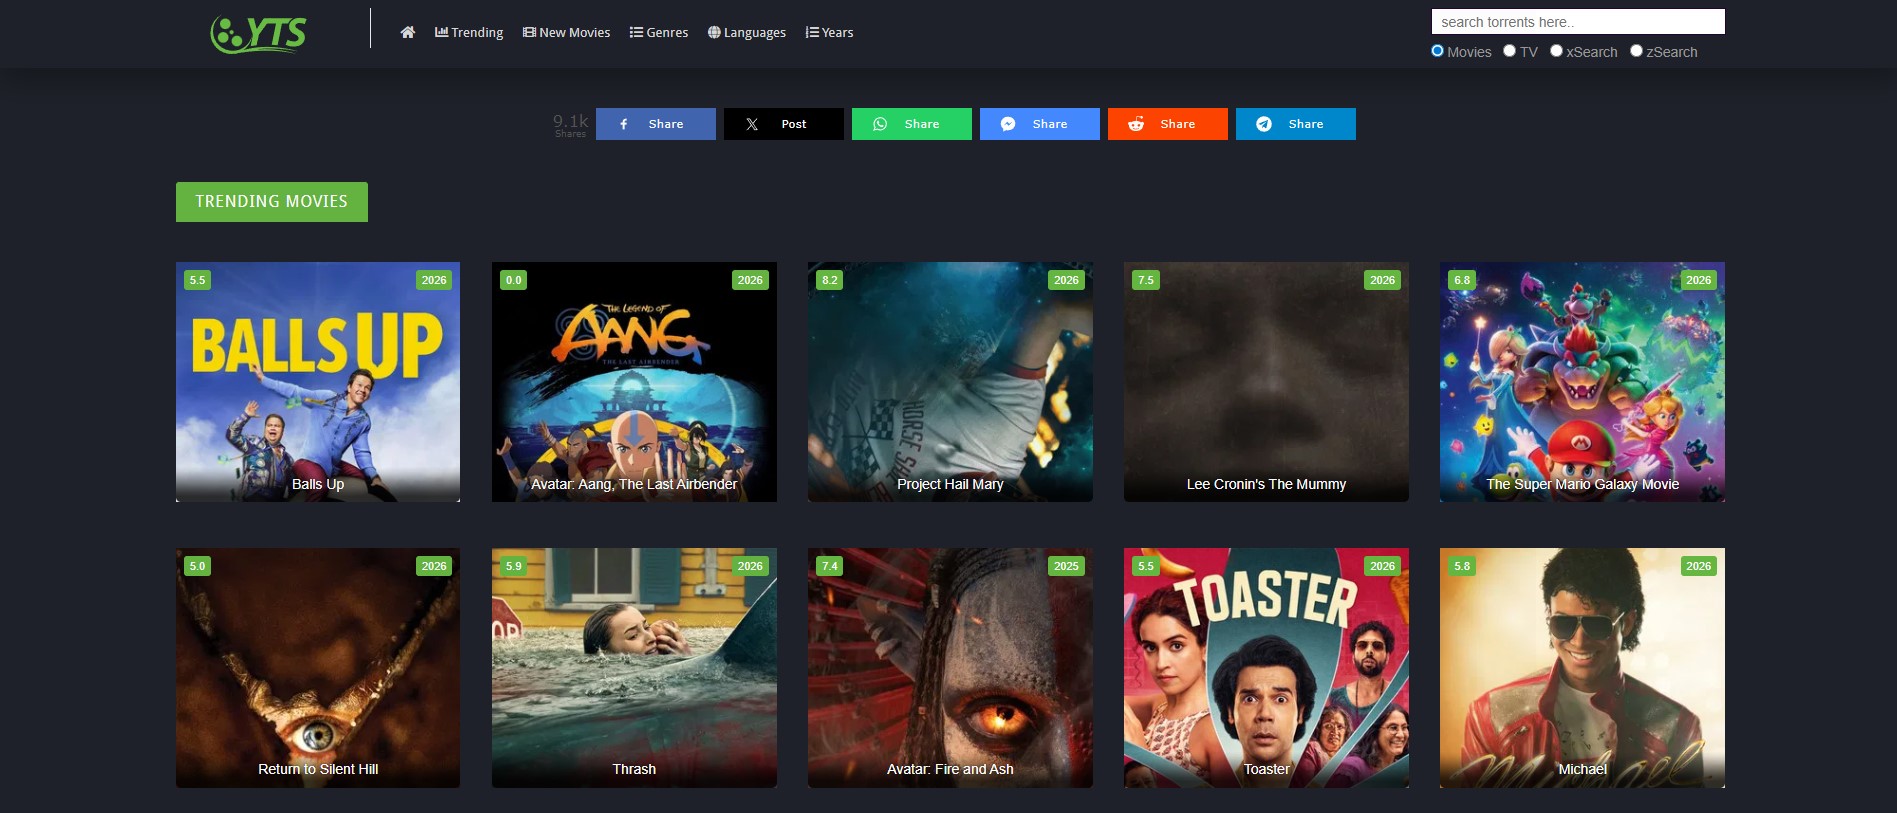The image size is (1897, 813).
Task: Open the Languages dropdown
Action: (x=747, y=32)
